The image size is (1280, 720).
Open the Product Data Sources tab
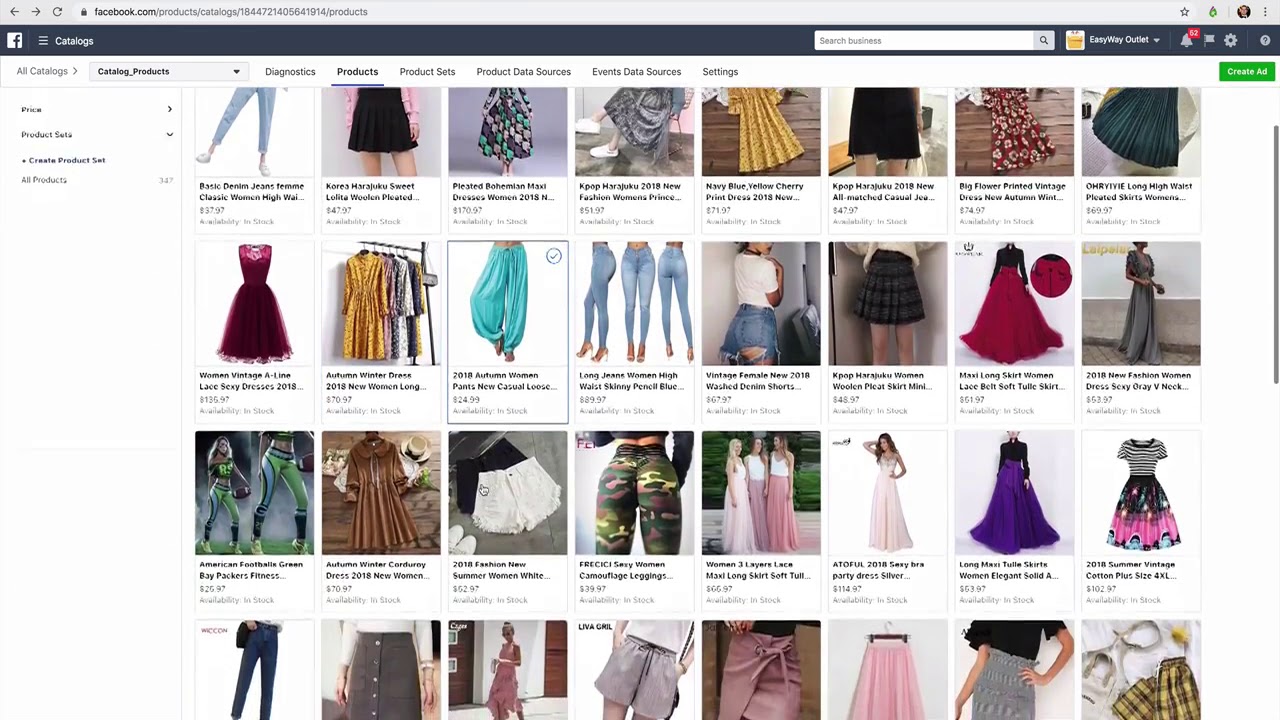coord(523,72)
